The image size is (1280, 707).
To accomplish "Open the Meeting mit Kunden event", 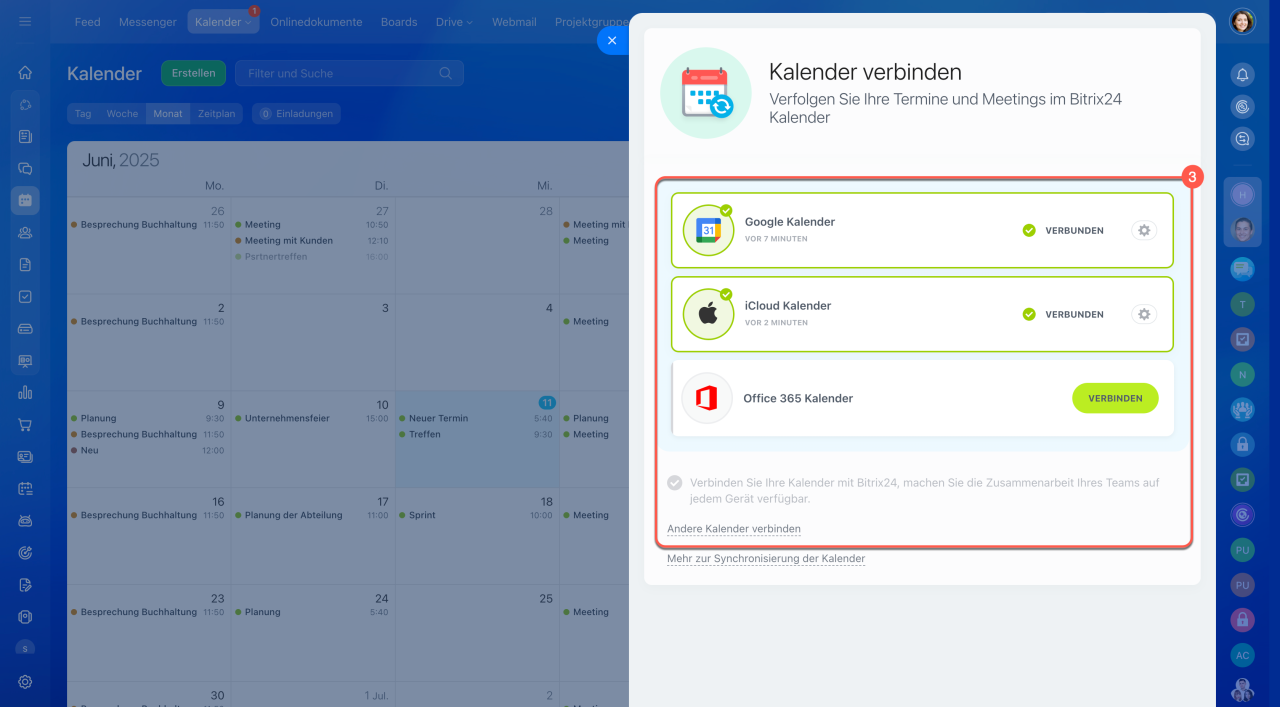I will 312,241.
